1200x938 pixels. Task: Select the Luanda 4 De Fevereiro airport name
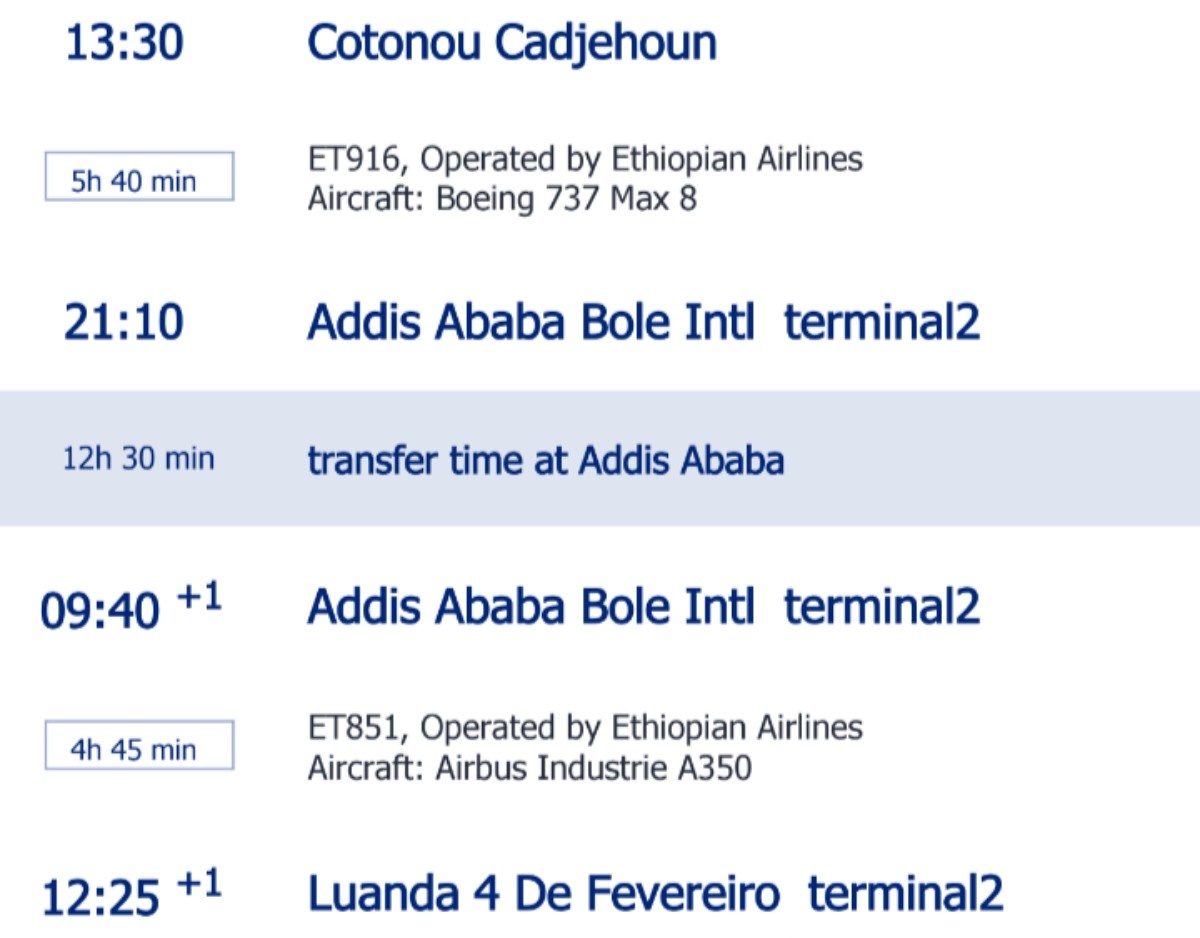pyautogui.click(x=543, y=894)
